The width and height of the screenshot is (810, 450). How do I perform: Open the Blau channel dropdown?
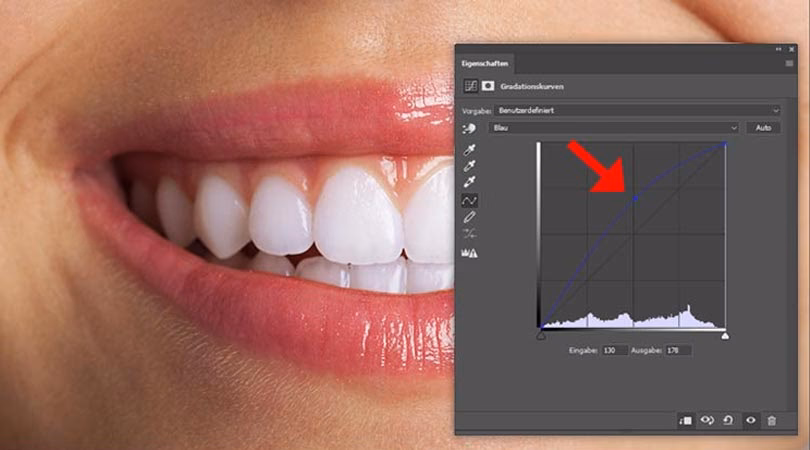(x=614, y=128)
